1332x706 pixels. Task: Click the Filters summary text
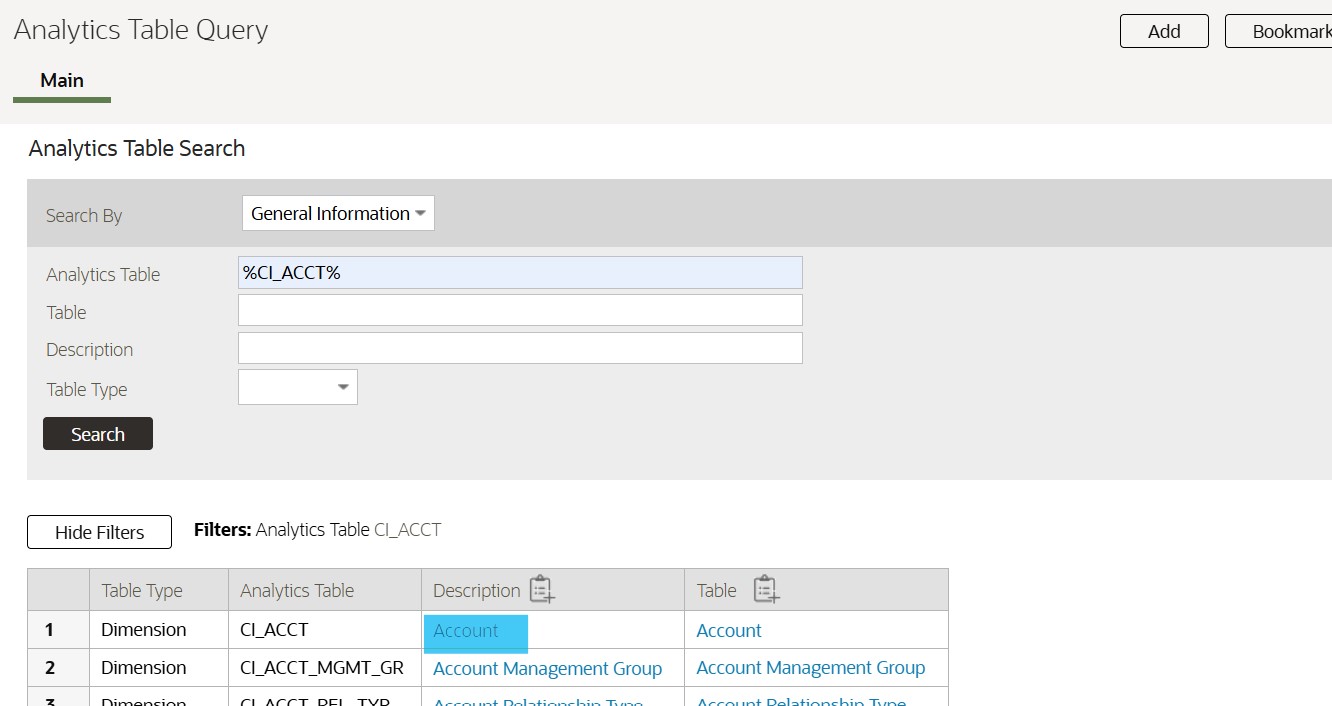coord(317,530)
